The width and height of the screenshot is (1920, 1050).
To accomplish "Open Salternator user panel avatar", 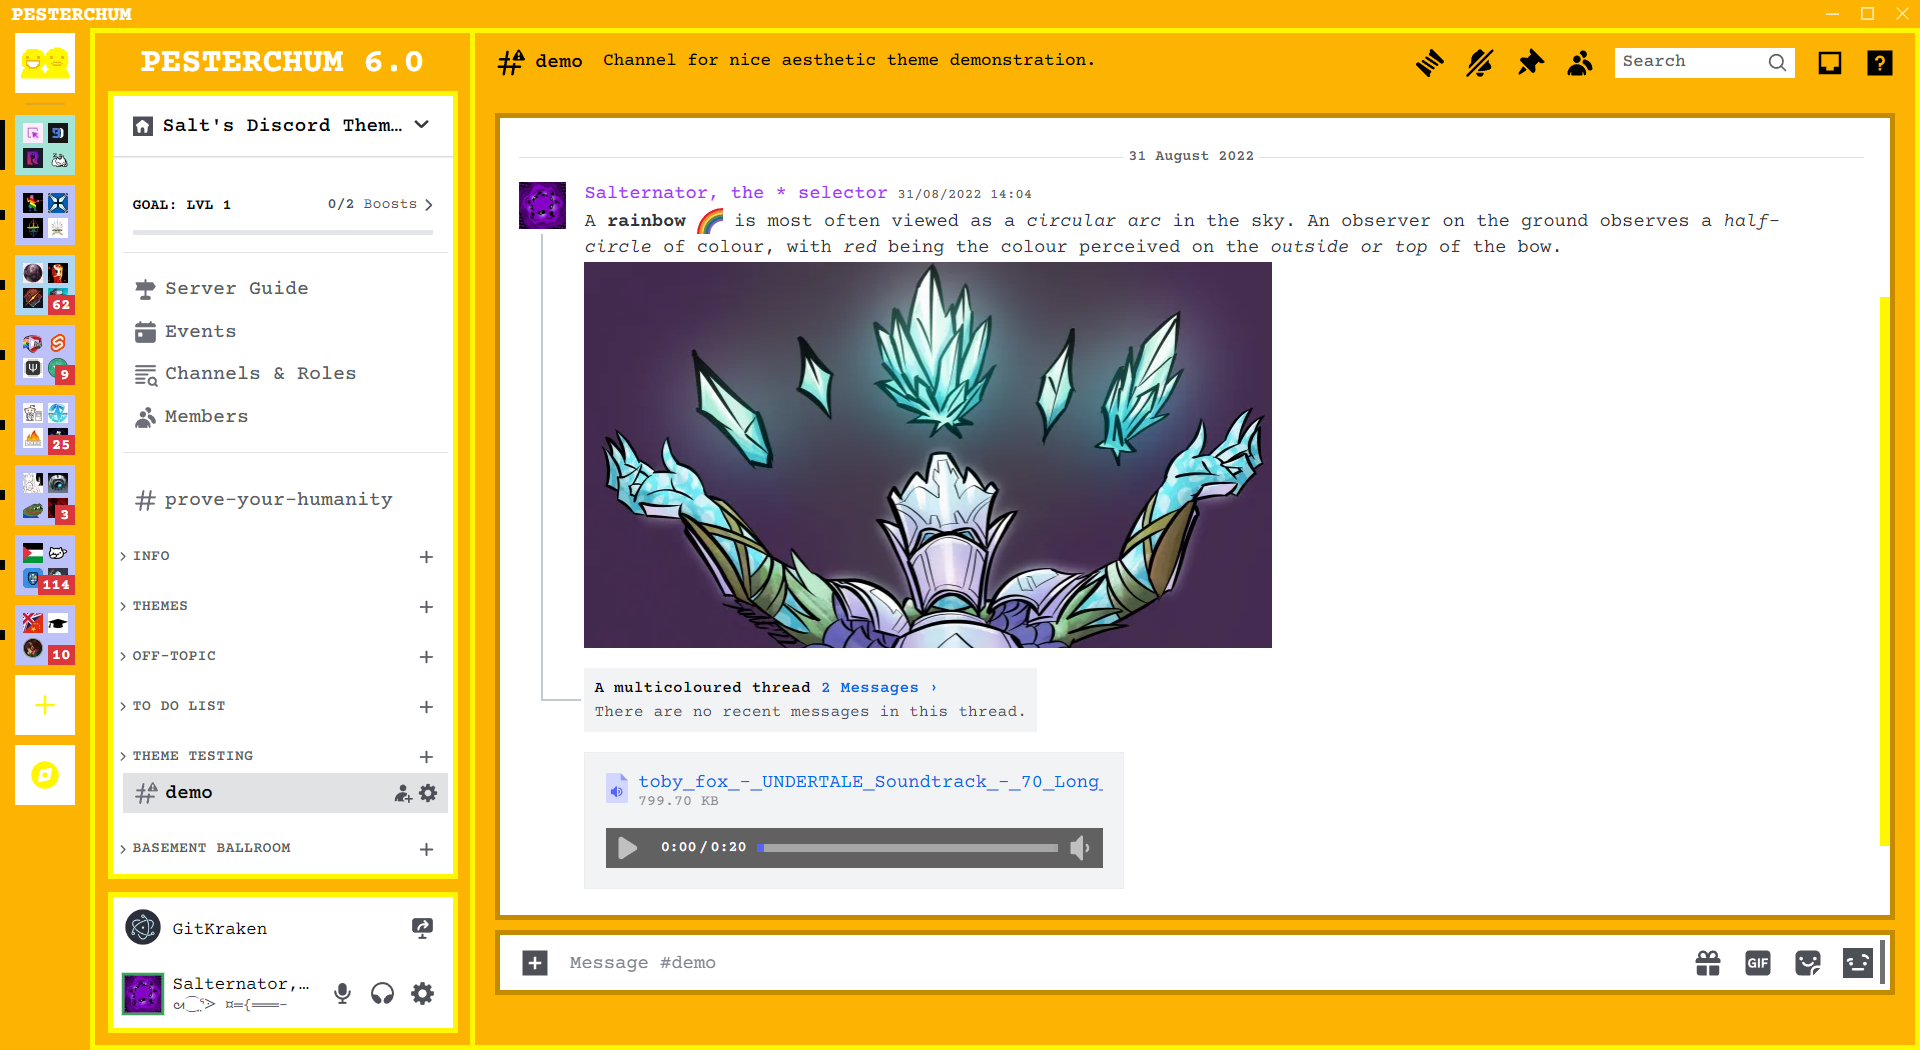I will coord(143,993).
